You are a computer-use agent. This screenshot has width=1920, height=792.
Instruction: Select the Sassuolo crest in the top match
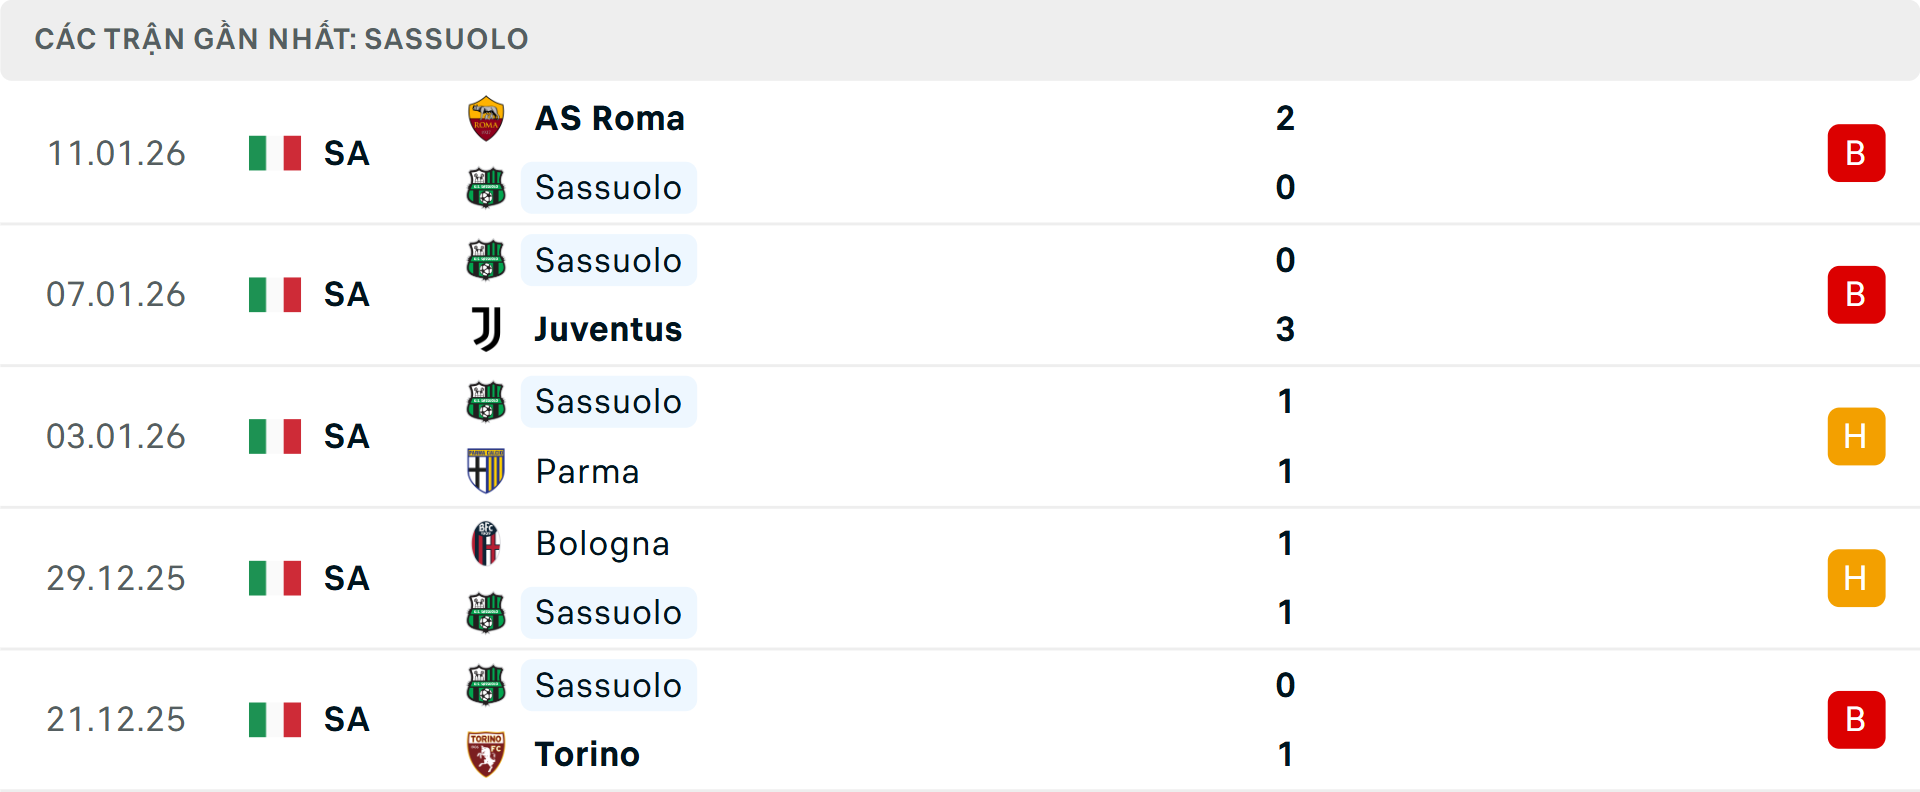[x=486, y=187]
